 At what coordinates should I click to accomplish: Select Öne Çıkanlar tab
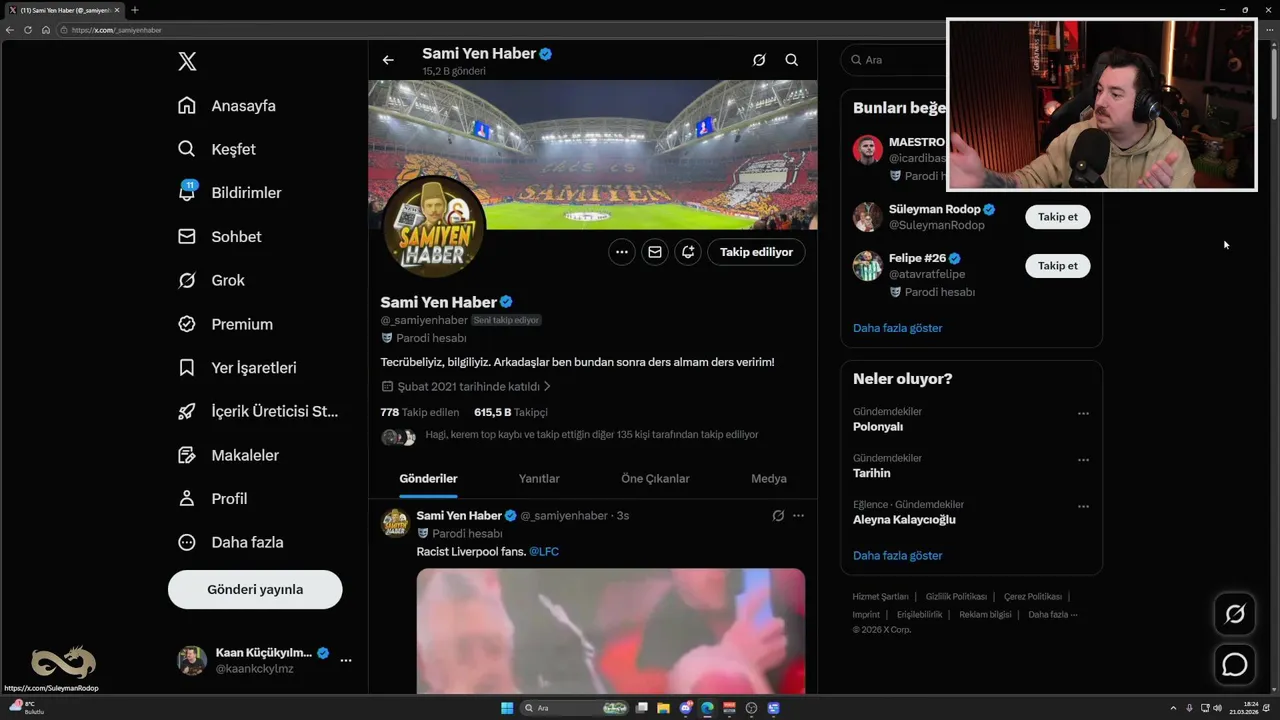tap(655, 479)
